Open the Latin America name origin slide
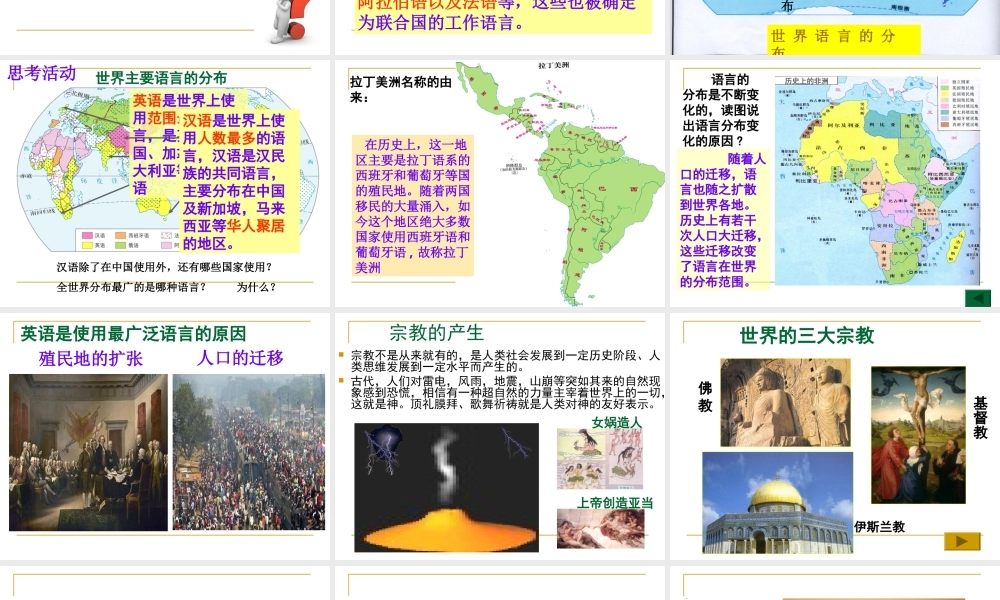The width and height of the screenshot is (1000, 600). 500,183
